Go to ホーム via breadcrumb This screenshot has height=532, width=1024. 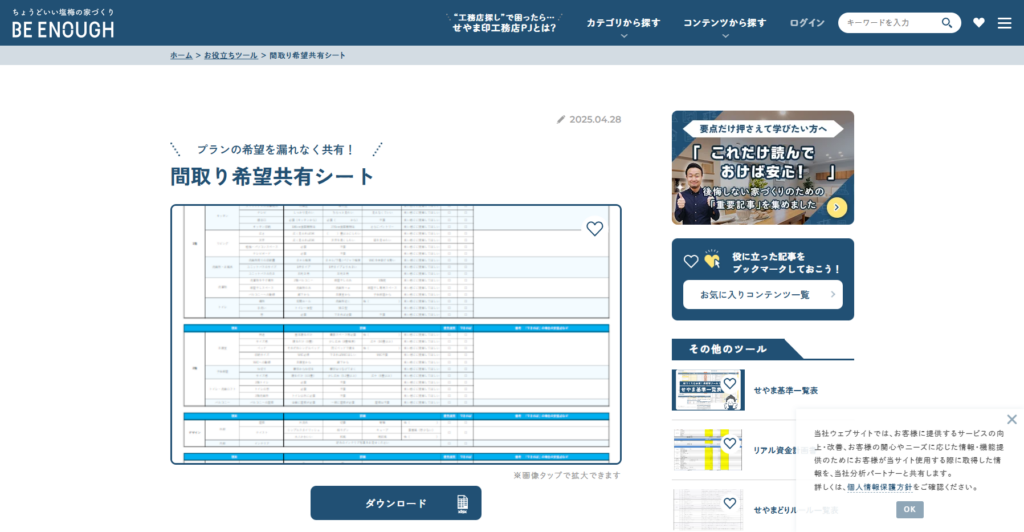tap(181, 55)
